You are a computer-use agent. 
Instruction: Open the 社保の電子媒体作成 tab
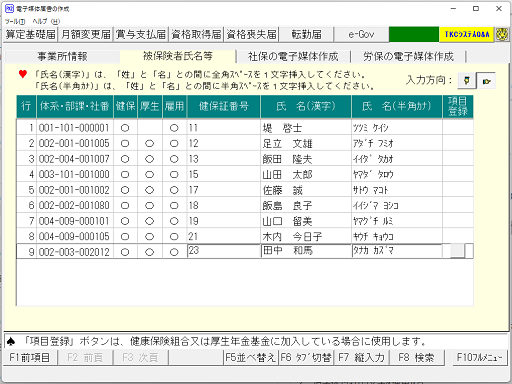293,56
